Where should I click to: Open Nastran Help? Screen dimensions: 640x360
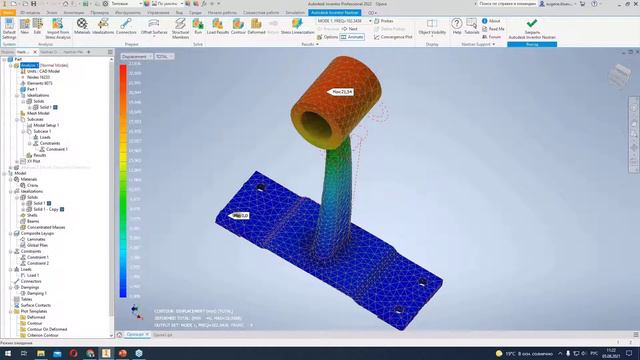[x=457, y=27]
